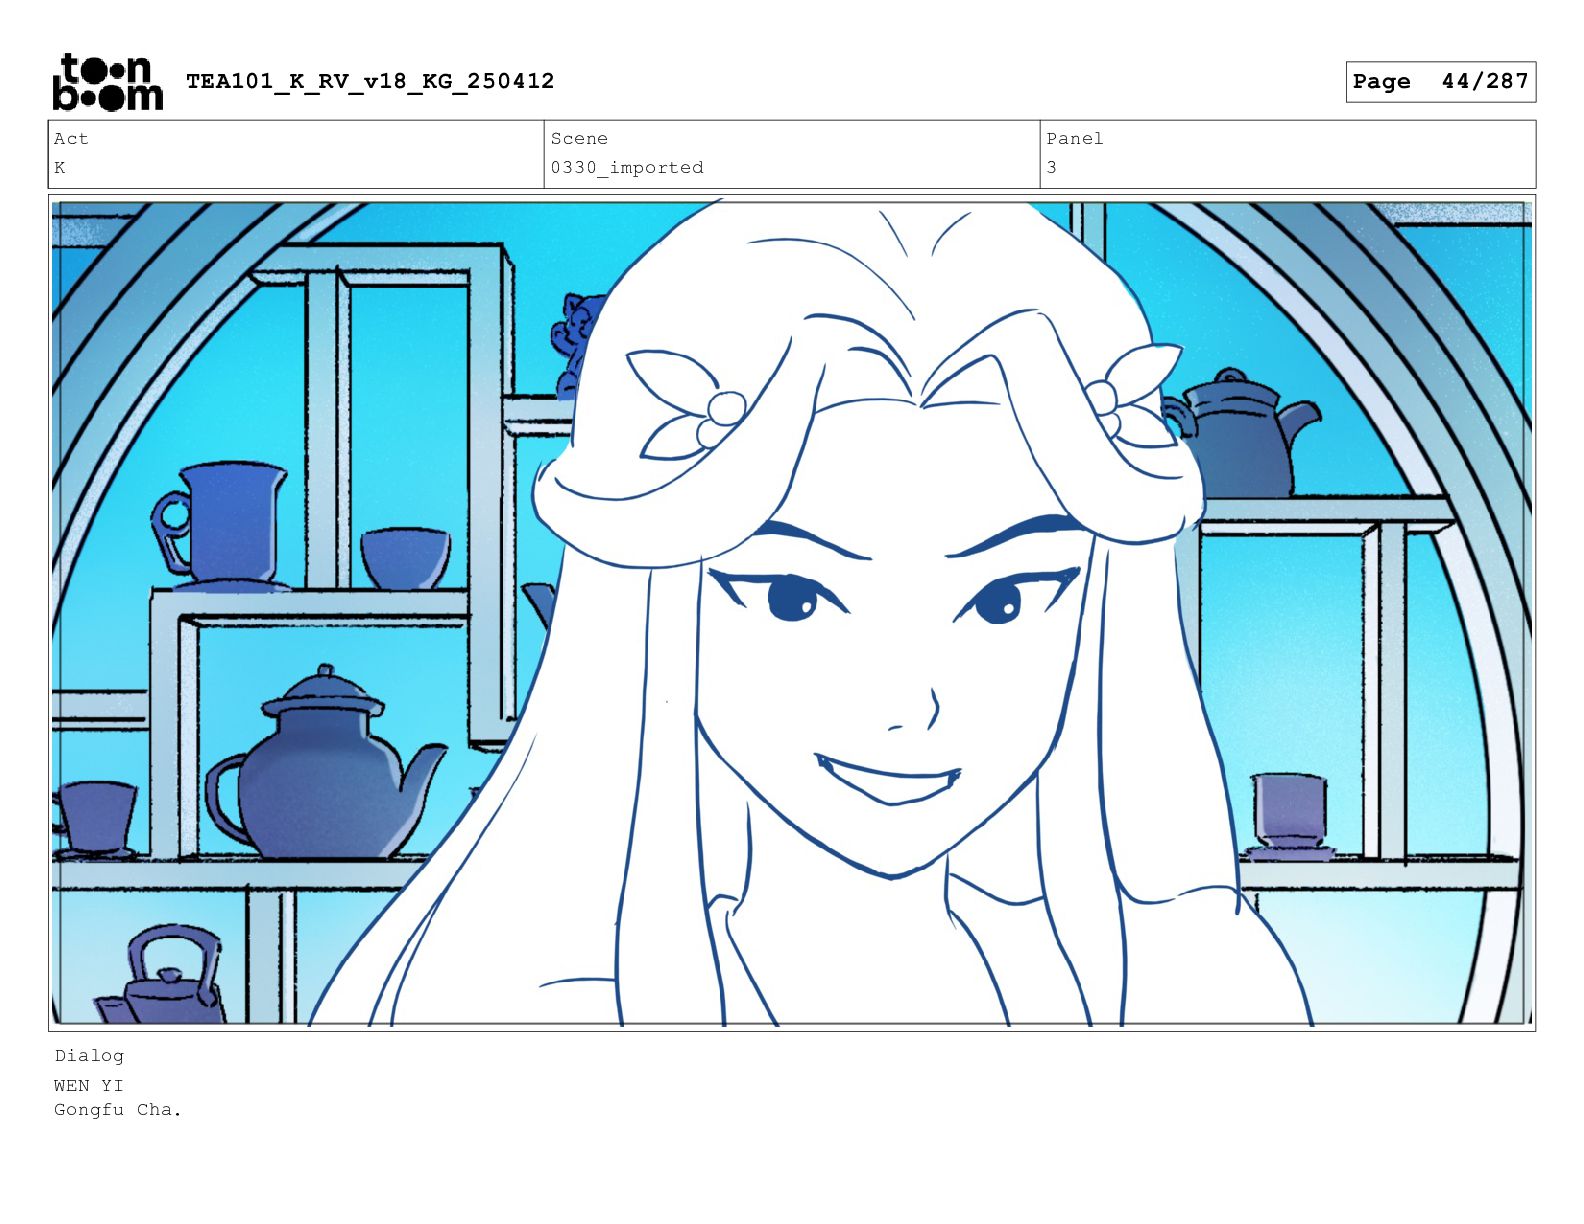The width and height of the screenshot is (1584, 1224).
Task: Click the Panel header label
Action: point(1075,139)
